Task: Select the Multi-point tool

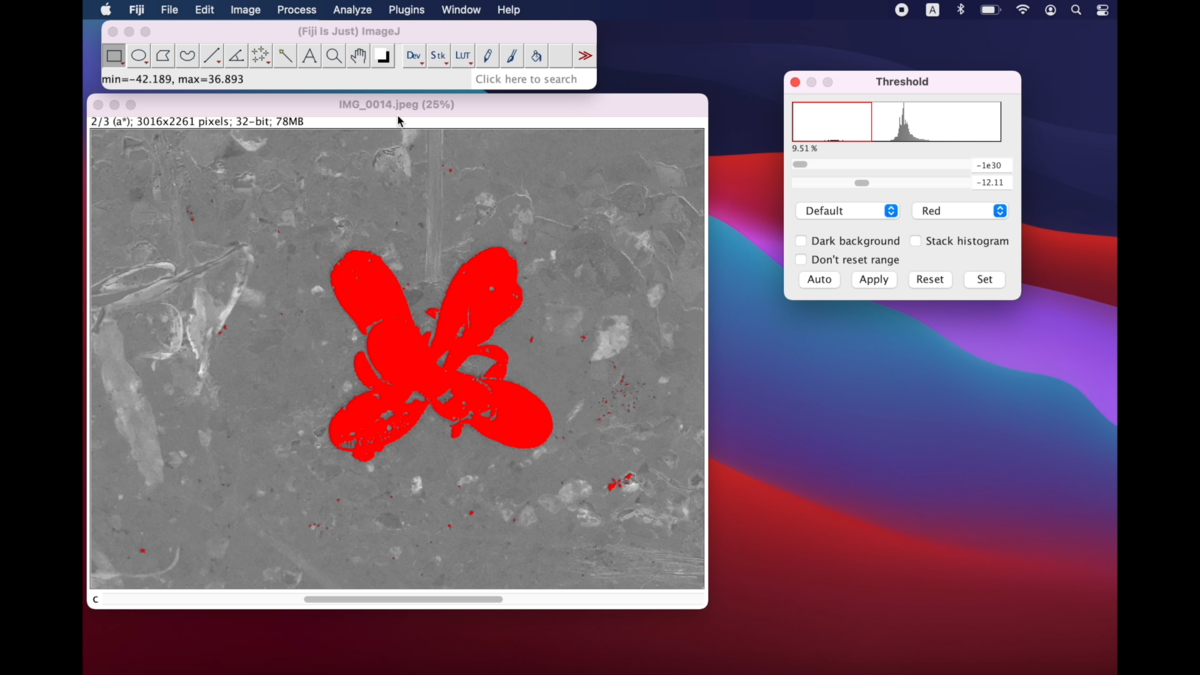Action: coord(260,56)
